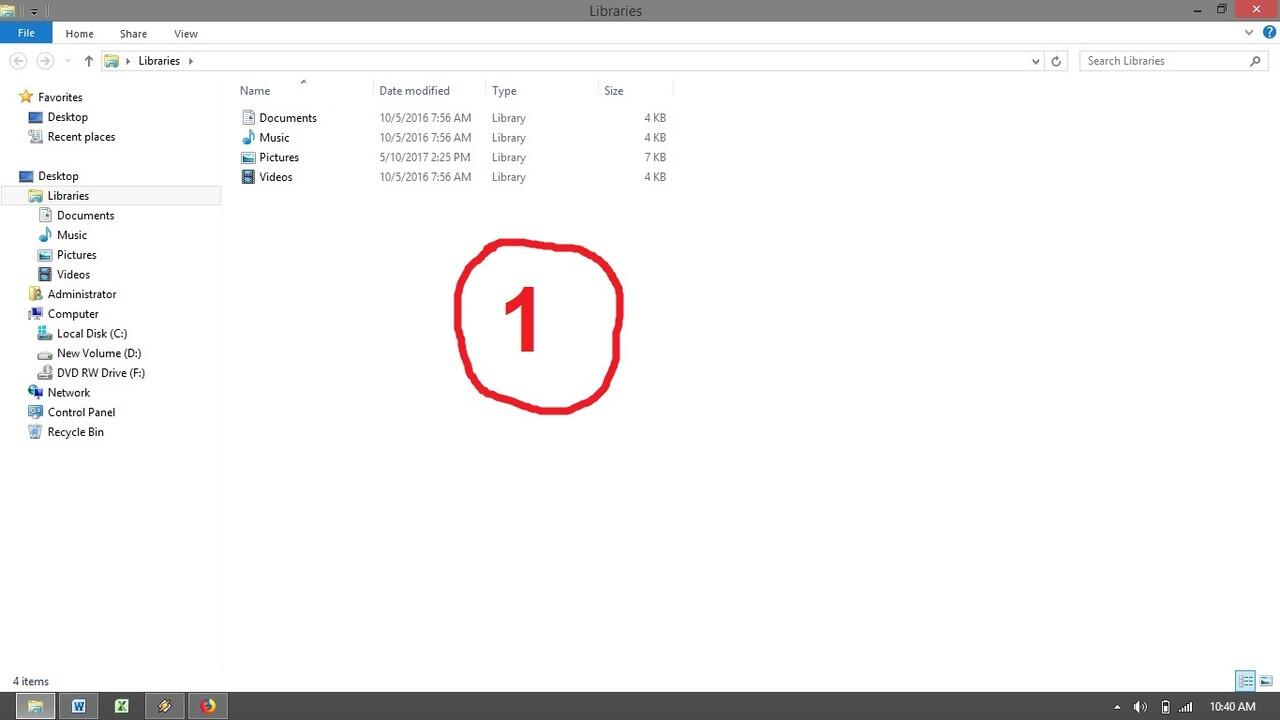Open New Volume (D:)
The width and height of the screenshot is (1280, 720).
click(x=98, y=353)
